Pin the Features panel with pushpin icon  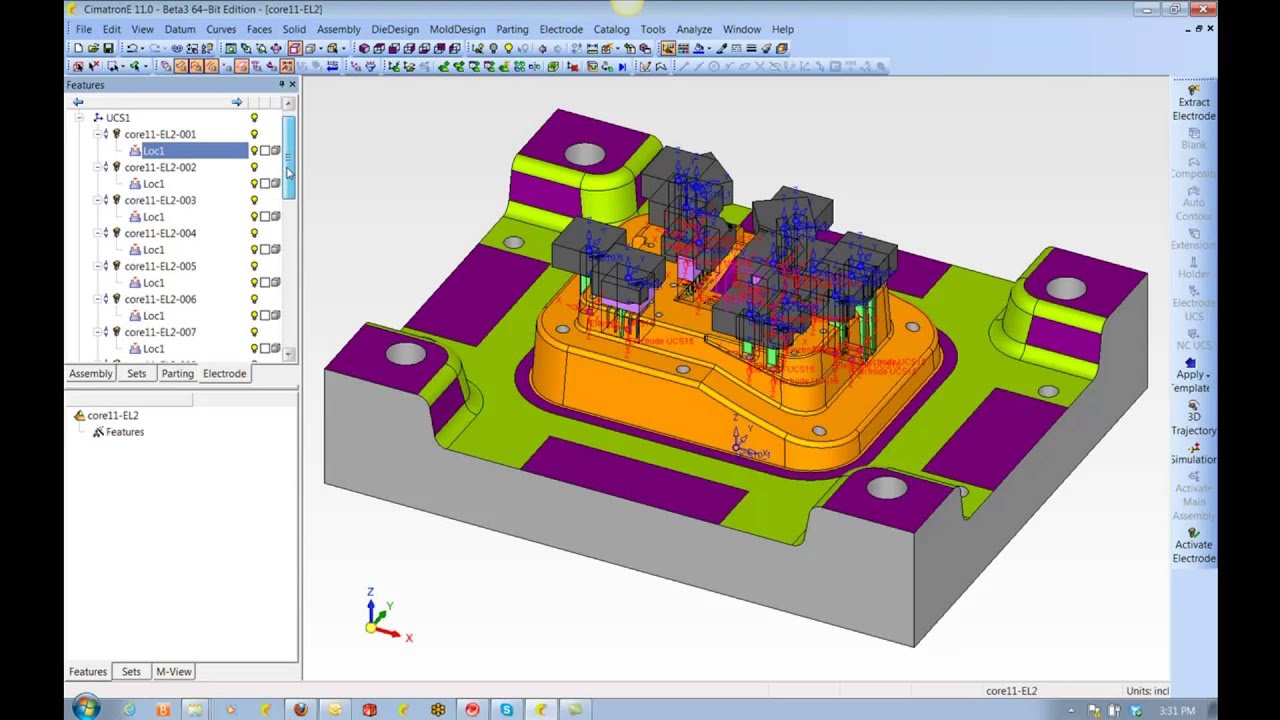click(281, 85)
